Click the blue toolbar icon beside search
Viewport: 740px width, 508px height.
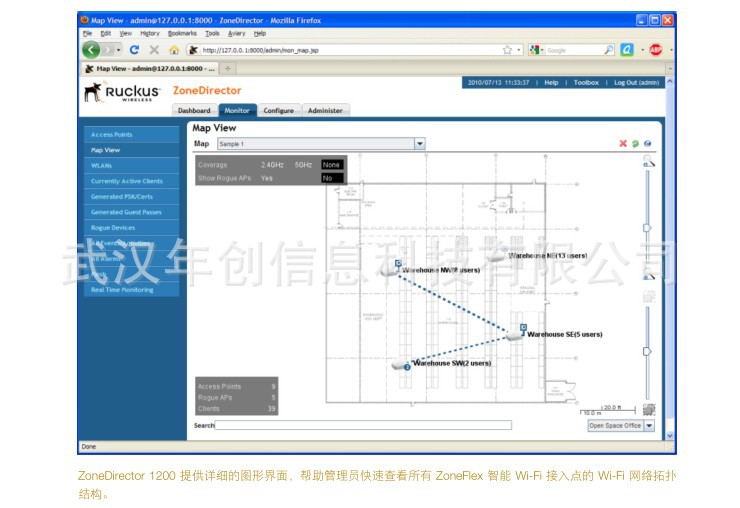point(627,50)
